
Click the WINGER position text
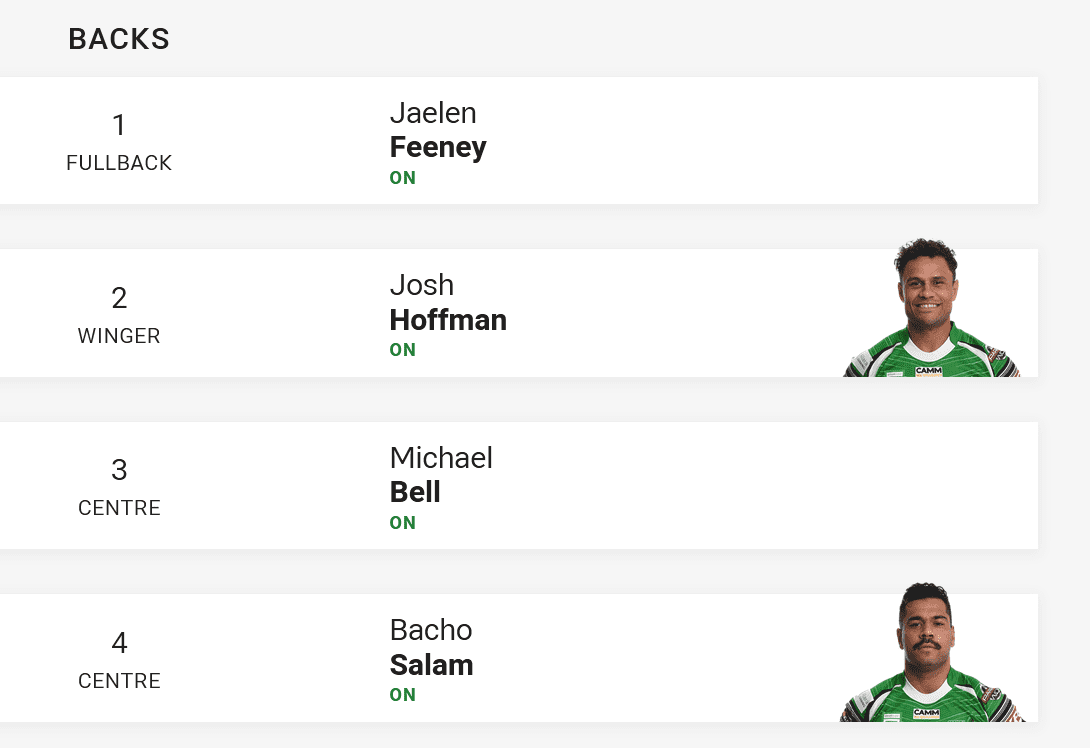coord(119,336)
